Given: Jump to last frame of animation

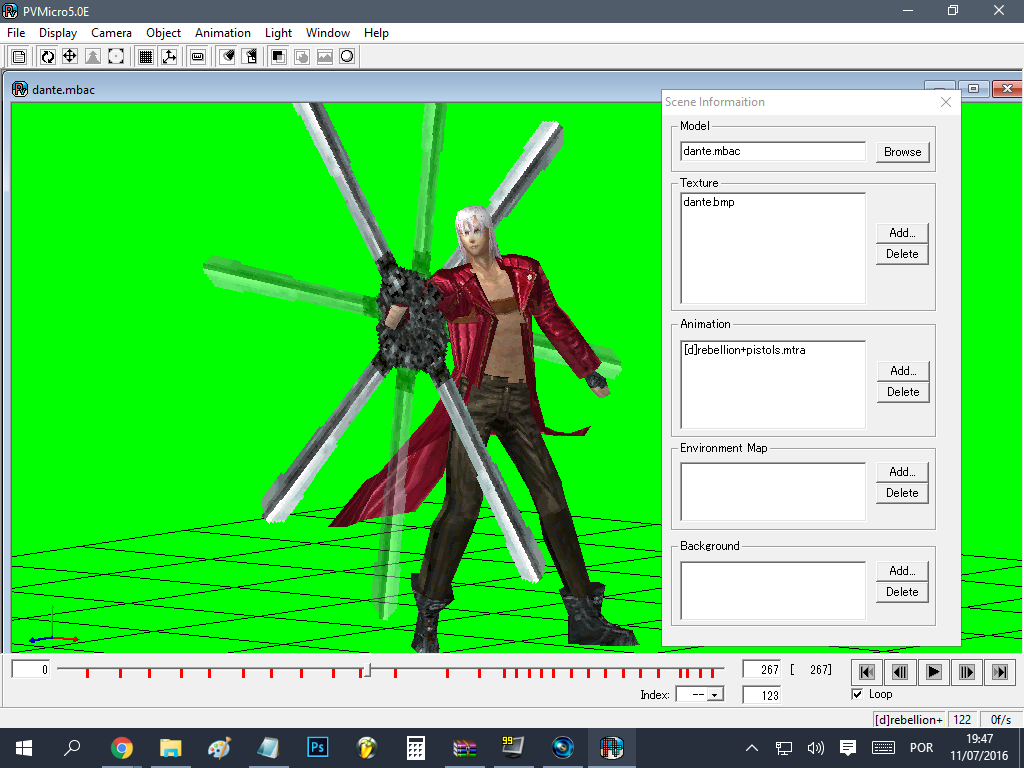Looking at the screenshot, I should point(1000,672).
